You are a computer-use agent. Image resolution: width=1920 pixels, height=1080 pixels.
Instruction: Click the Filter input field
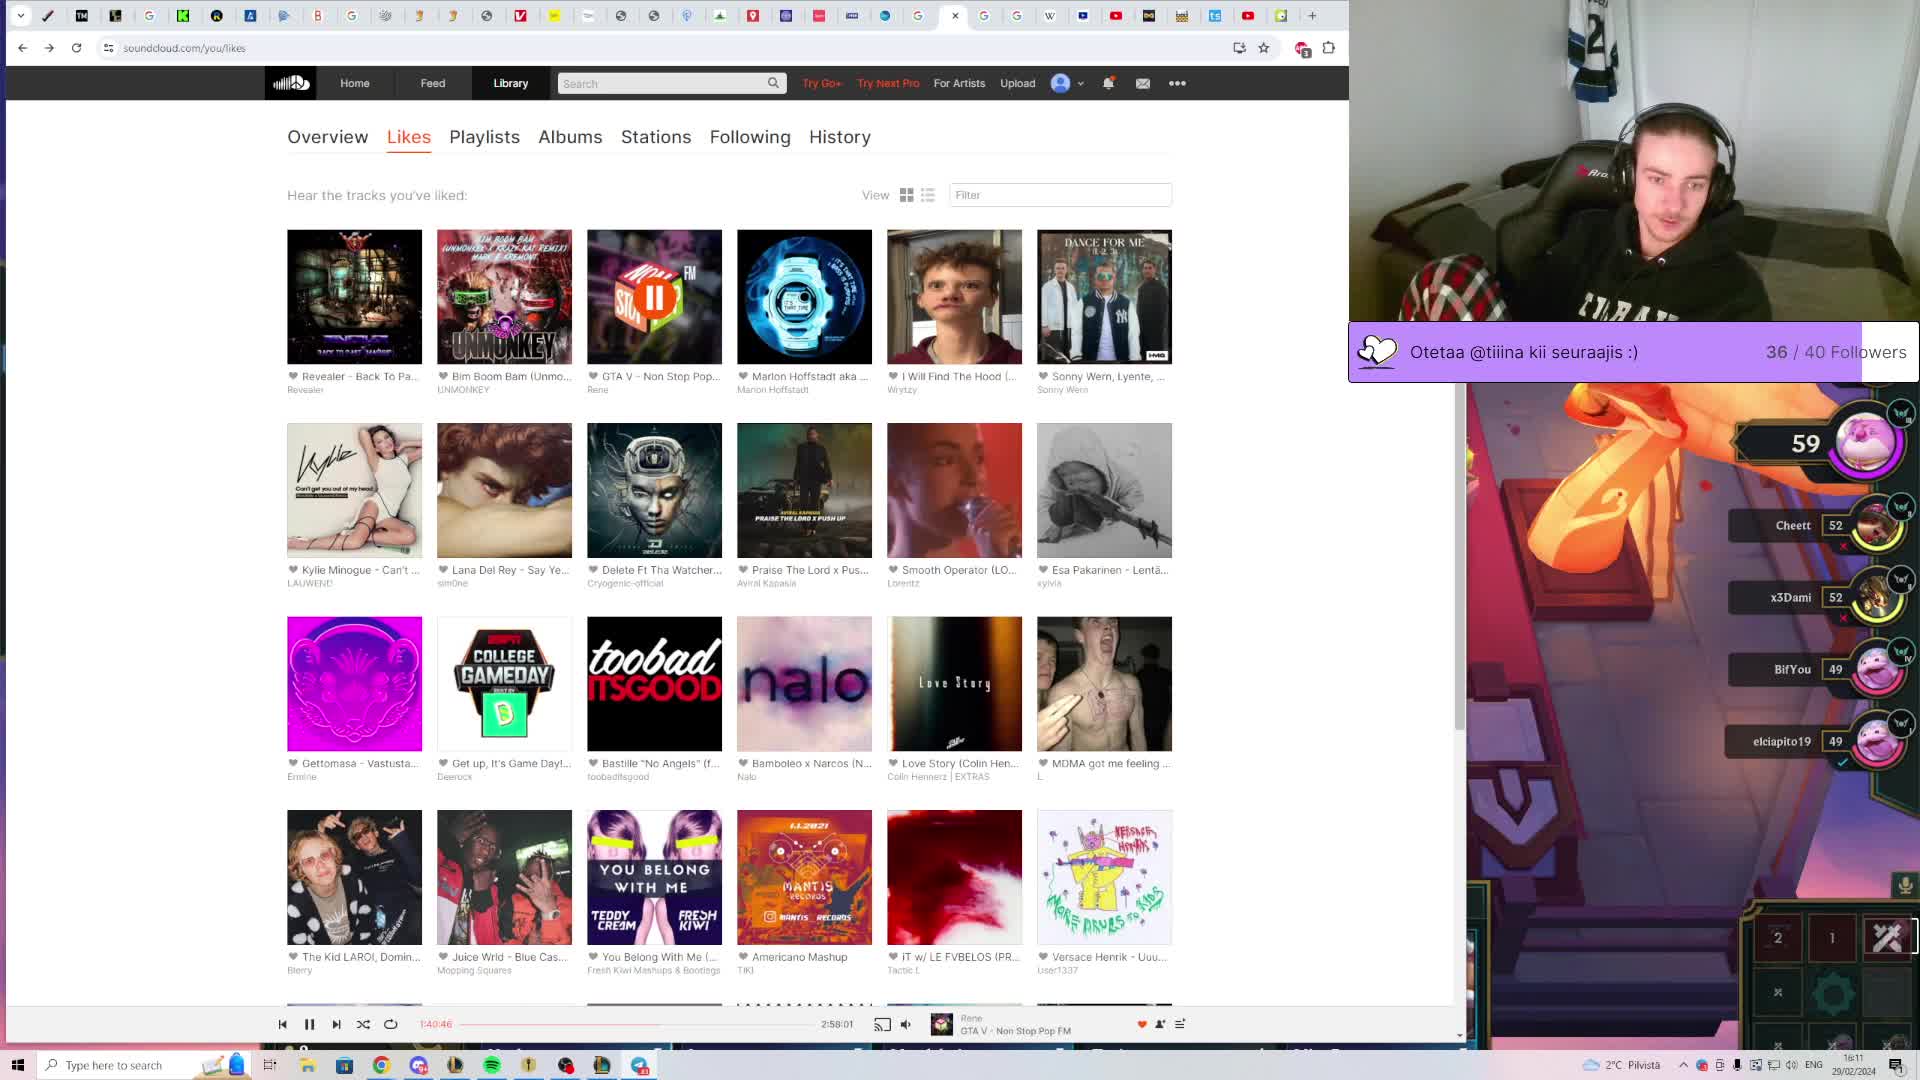click(x=1060, y=195)
